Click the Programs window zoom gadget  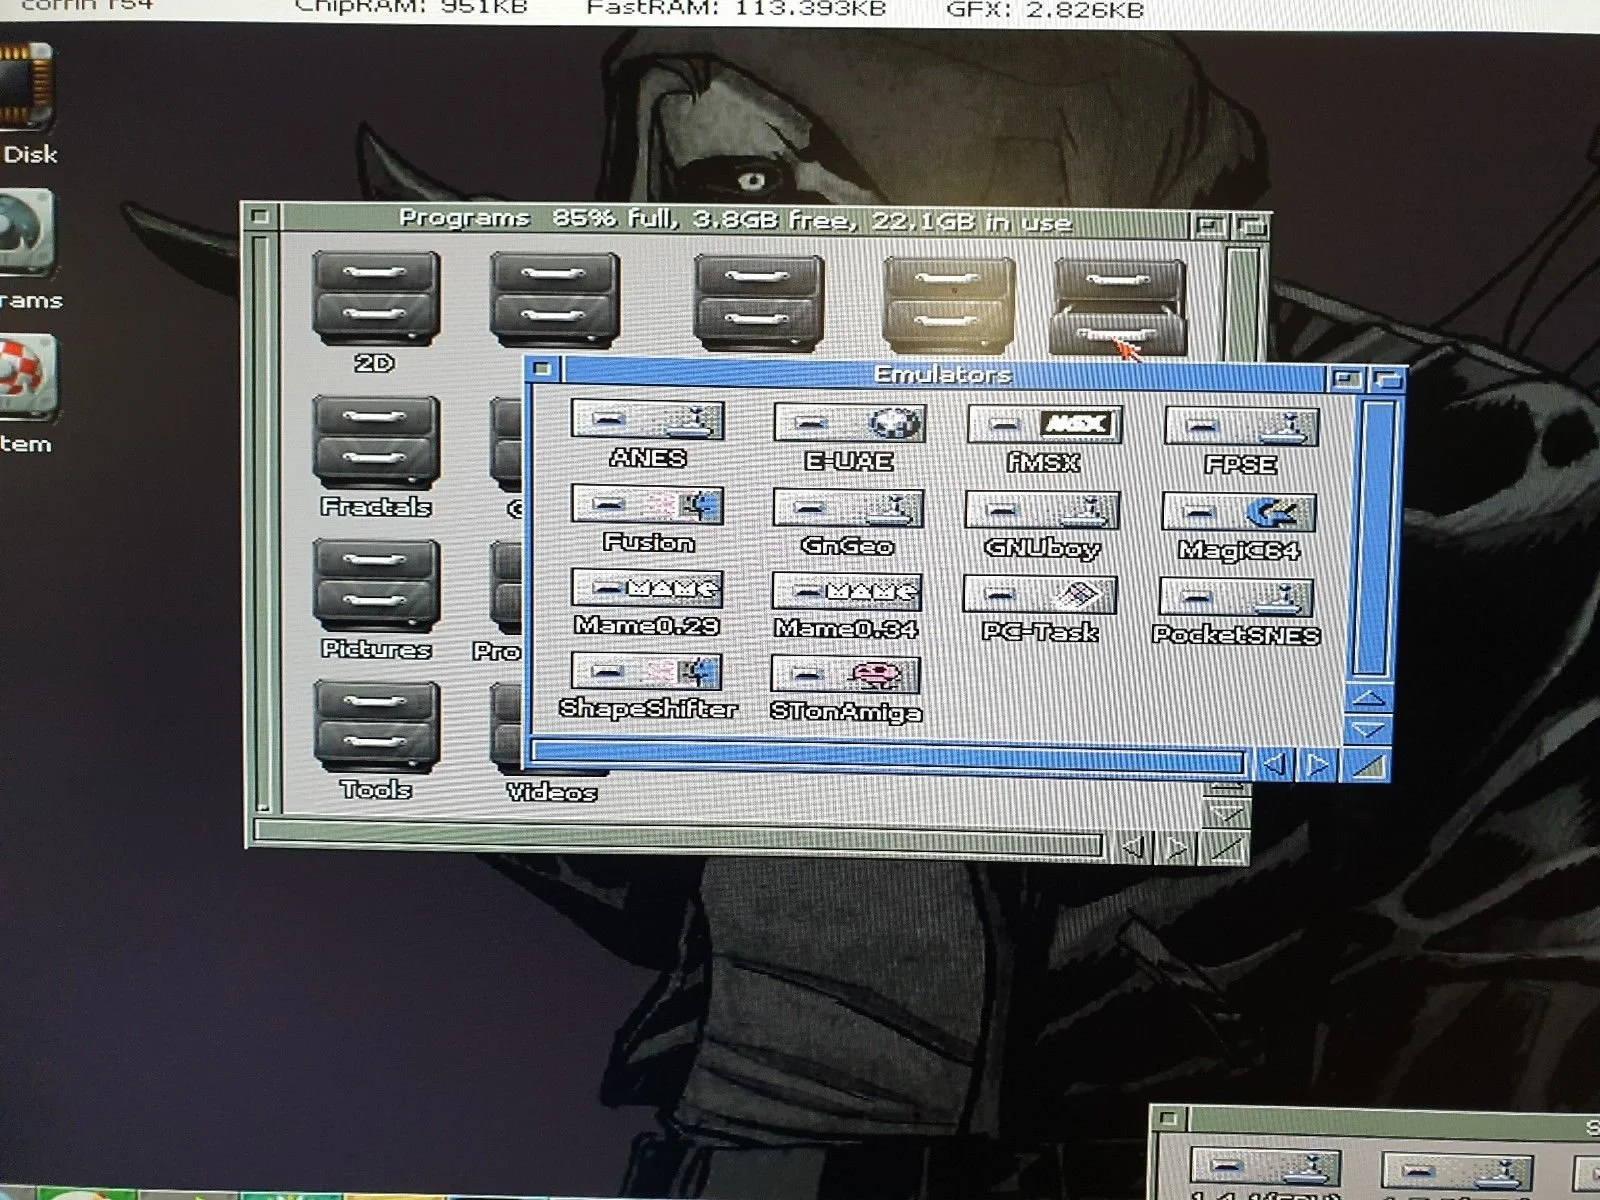[1211, 227]
